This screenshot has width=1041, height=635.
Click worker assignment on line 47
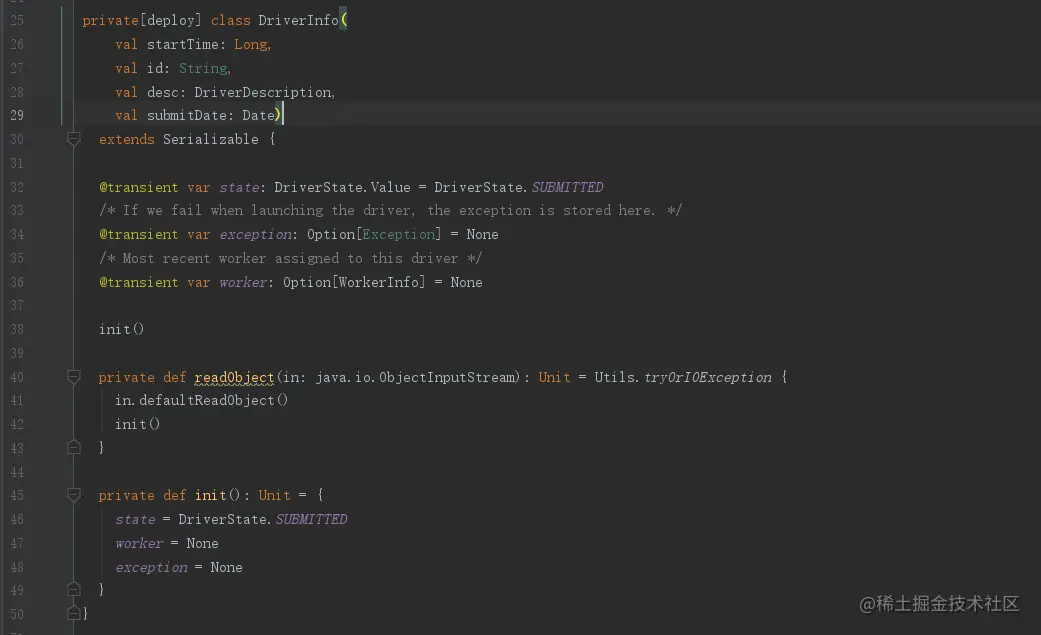pyautogui.click(x=167, y=543)
